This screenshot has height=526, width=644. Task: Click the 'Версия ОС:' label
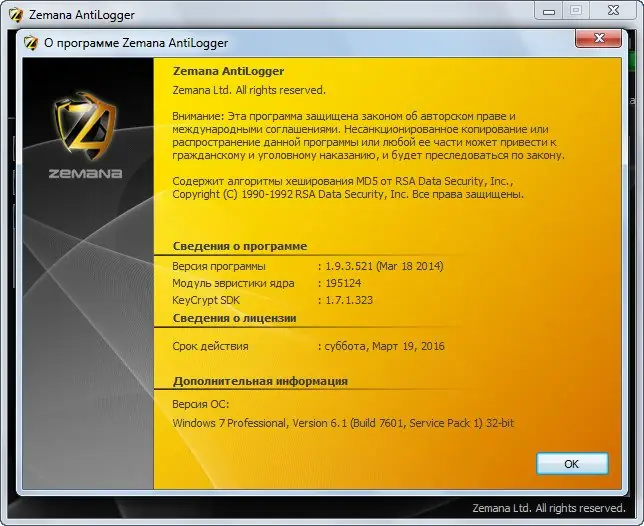pyautogui.click(x=200, y=404)
